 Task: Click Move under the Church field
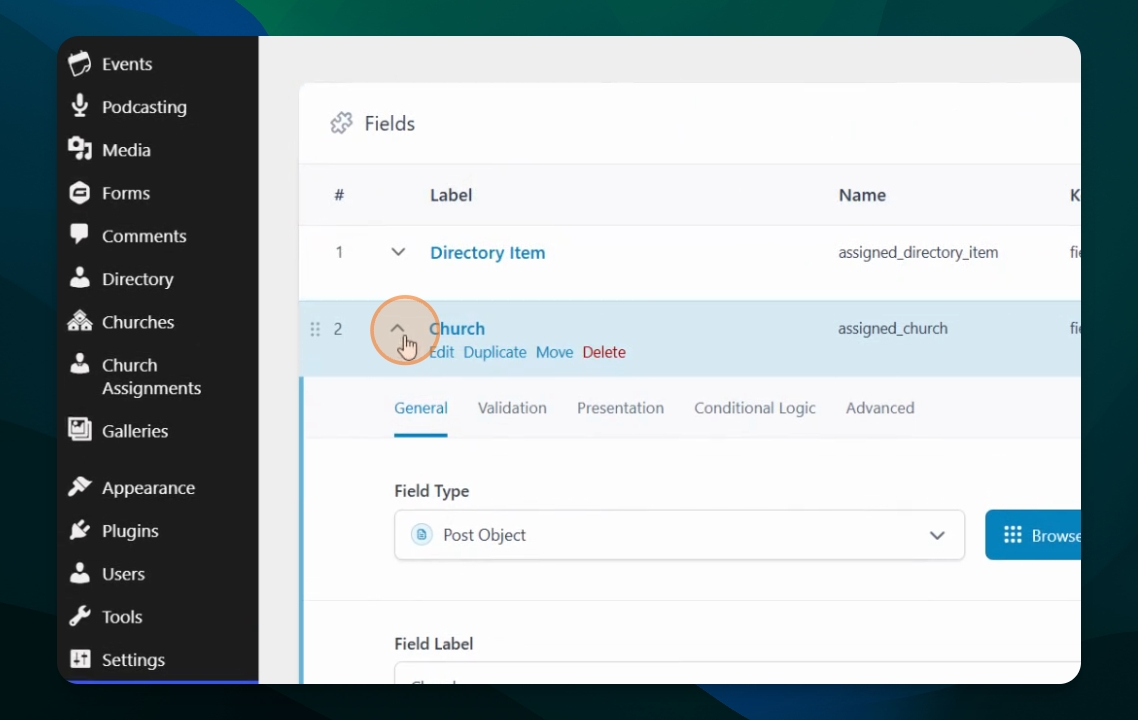click(x=554, y=352)
